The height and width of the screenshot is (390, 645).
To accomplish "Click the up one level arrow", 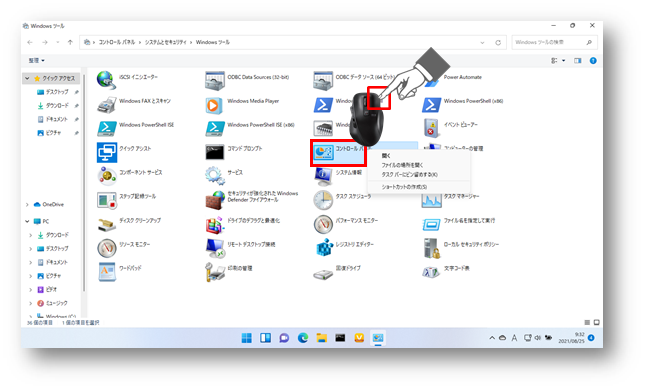I will click(x=70, y=42).
